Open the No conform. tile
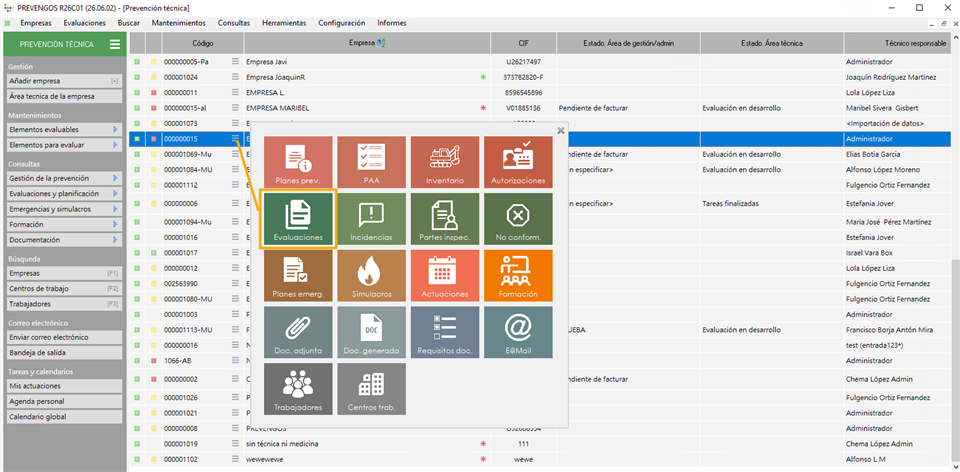 518,220
